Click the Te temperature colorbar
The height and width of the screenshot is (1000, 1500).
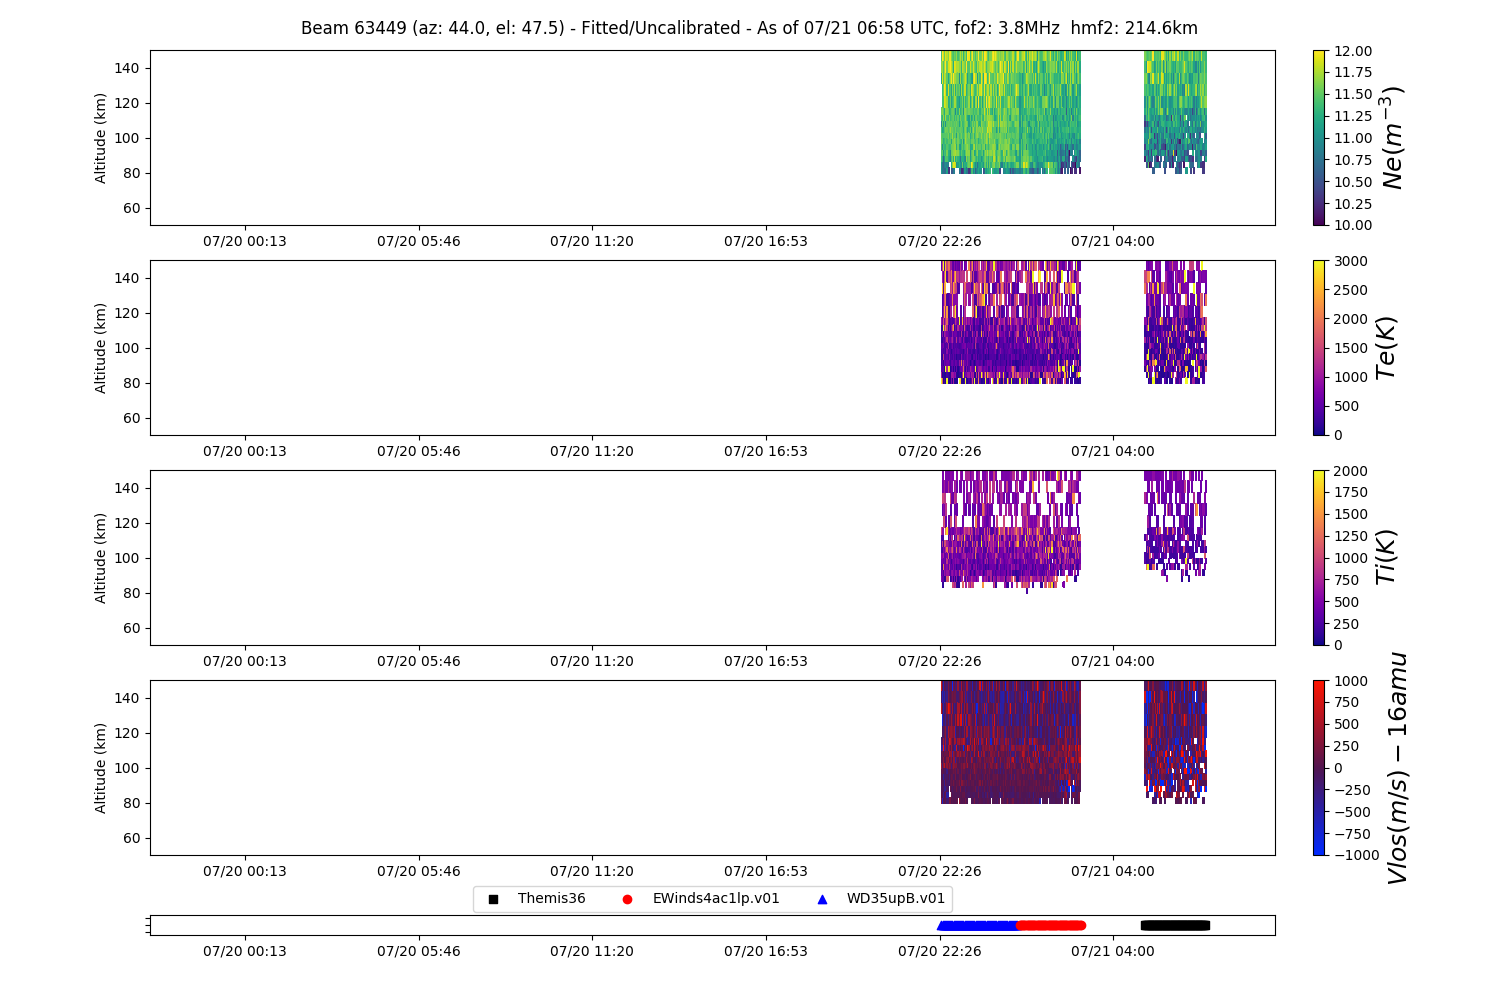click(1319, 348)
